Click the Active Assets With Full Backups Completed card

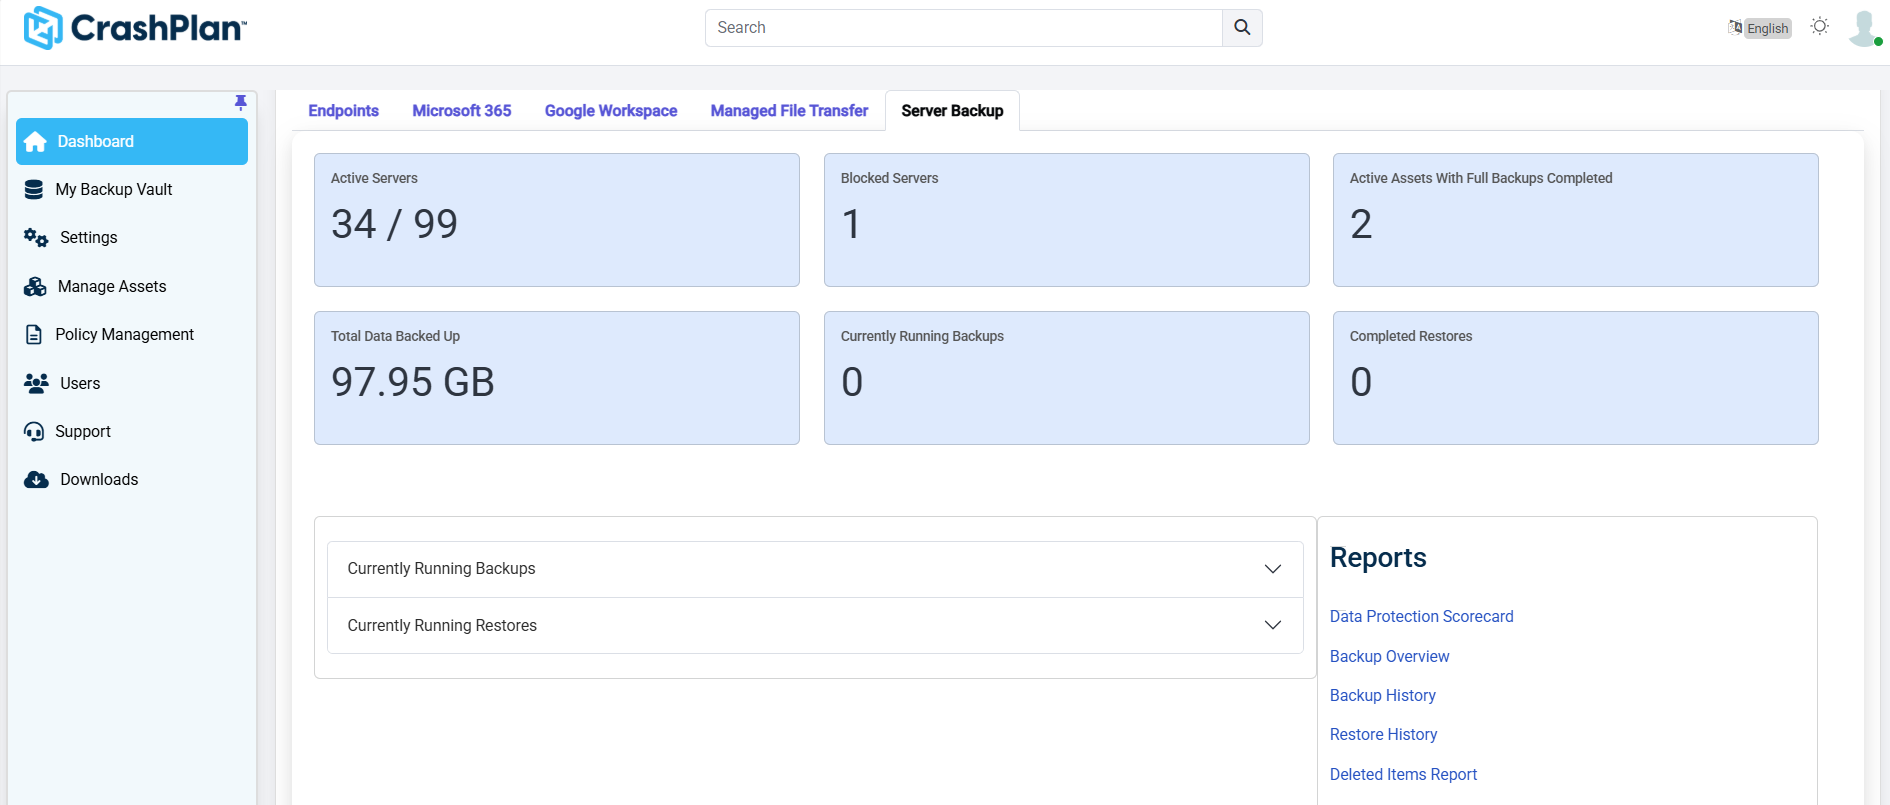(x=1575, y=220)
